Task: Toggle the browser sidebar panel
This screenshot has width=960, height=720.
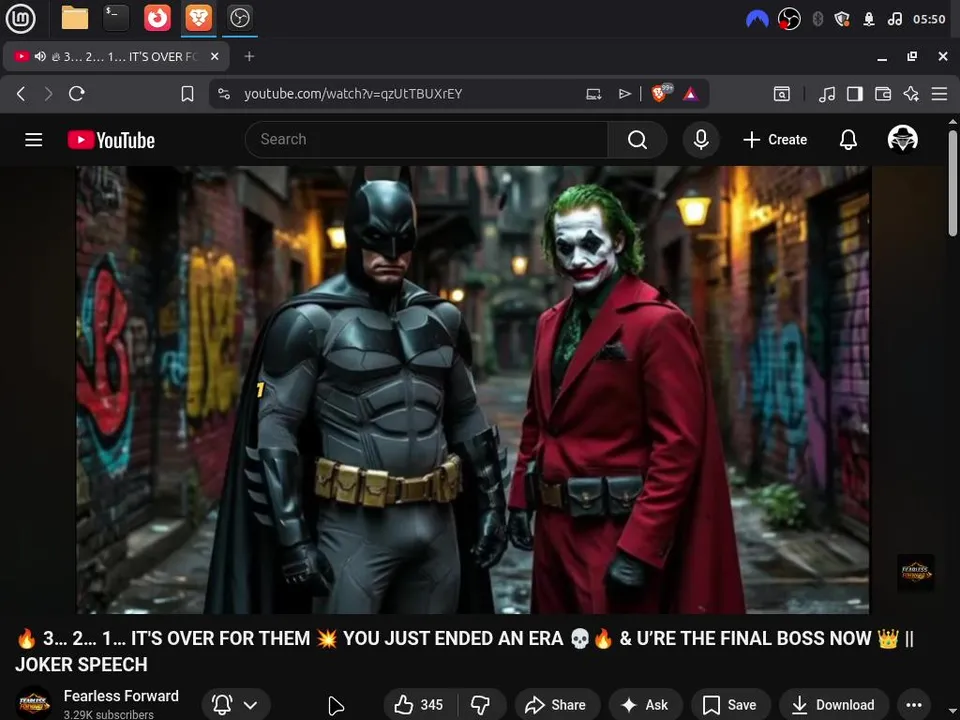Action: 855,94
